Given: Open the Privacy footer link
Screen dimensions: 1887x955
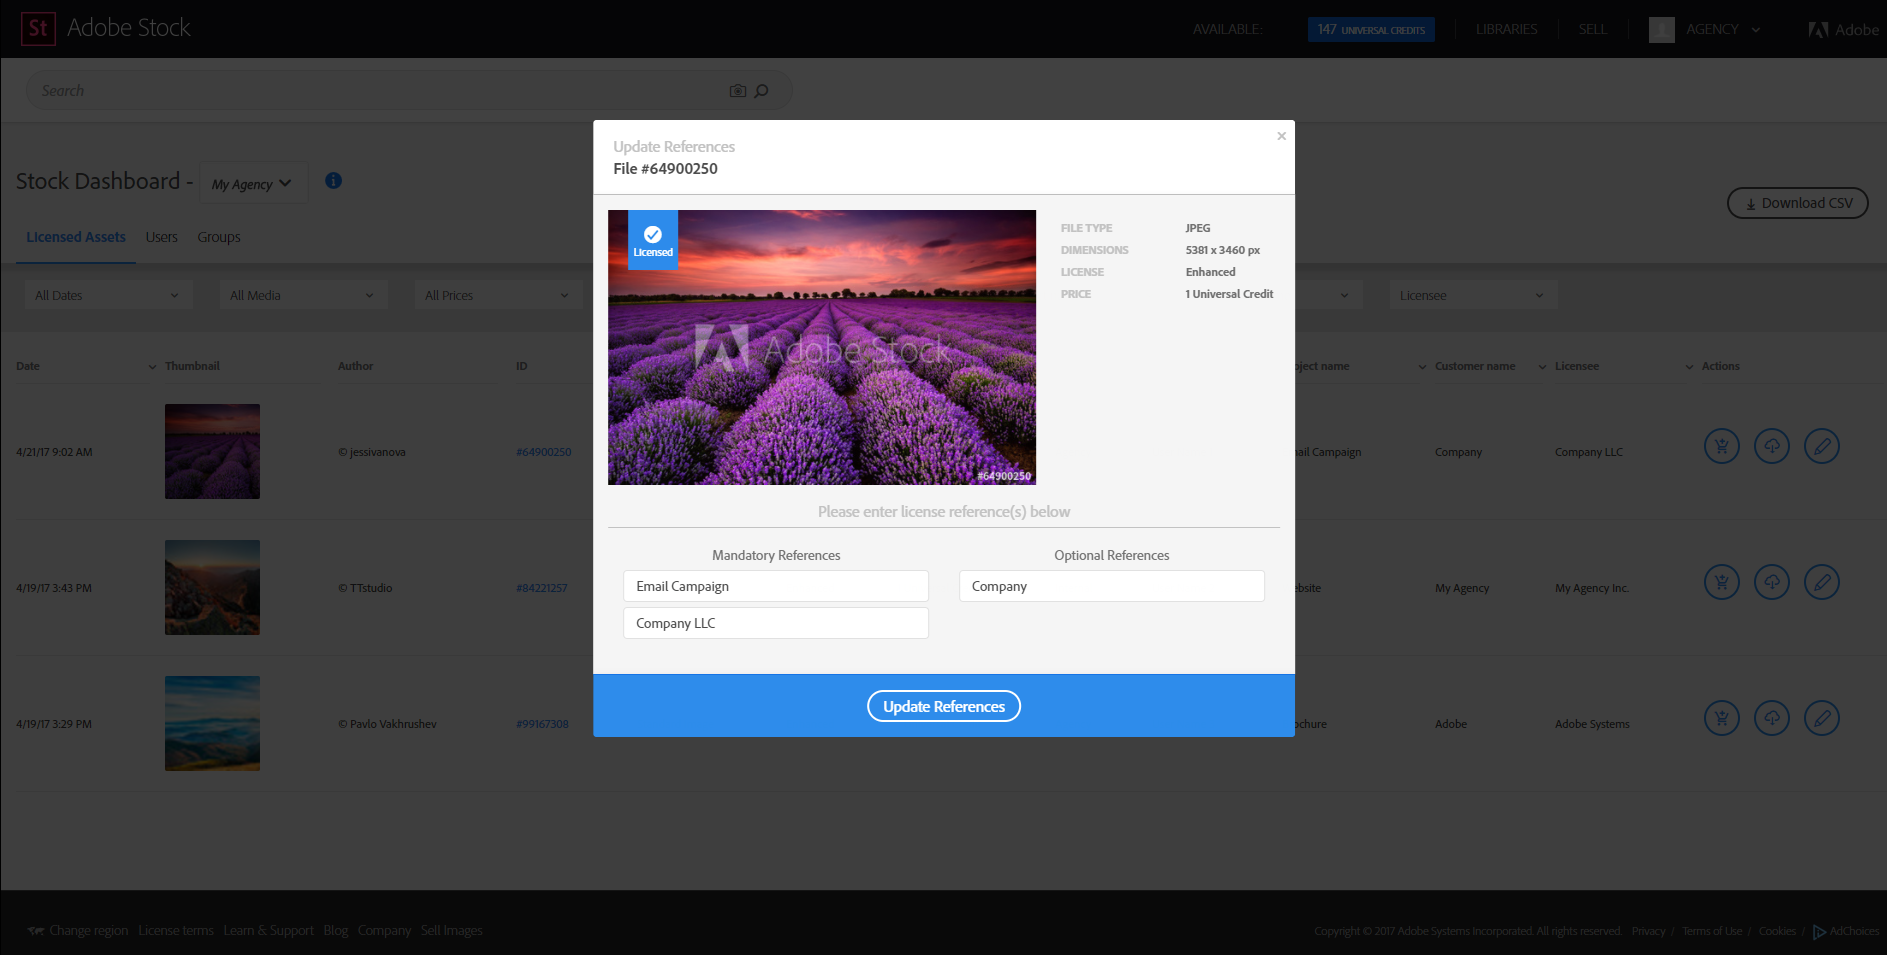Looking at the screenshot, I should click(x=1649, y=932).
